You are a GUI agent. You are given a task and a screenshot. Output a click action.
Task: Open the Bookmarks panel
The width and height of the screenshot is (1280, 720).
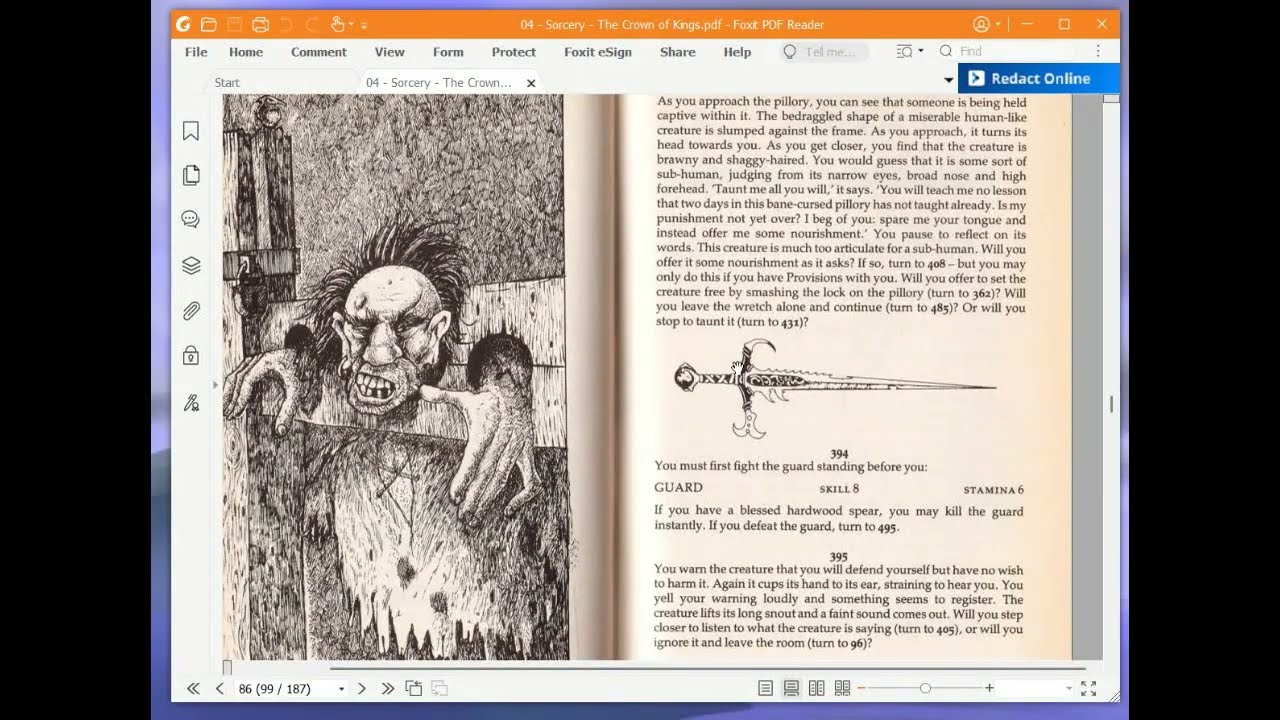(x=190, y=131)
